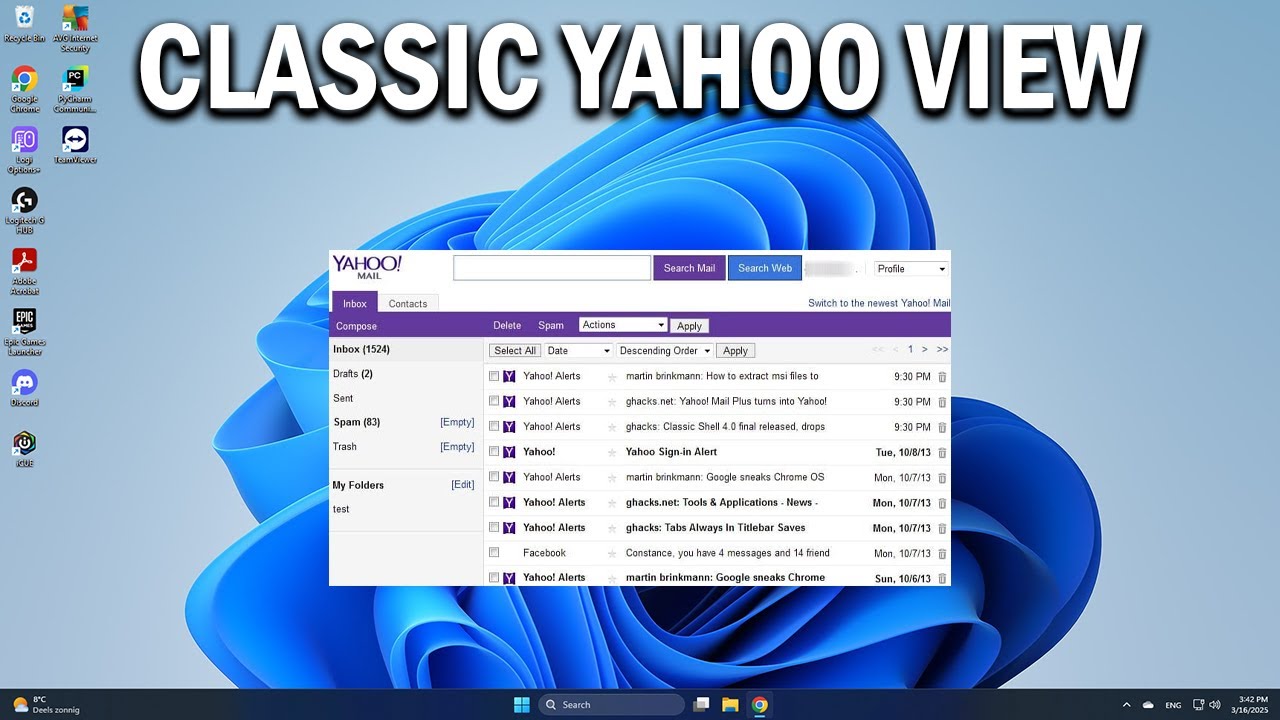Open the Windows Start menu
Image resolution: width=1280 pixels, height=720 pixels.
[521, 705]
